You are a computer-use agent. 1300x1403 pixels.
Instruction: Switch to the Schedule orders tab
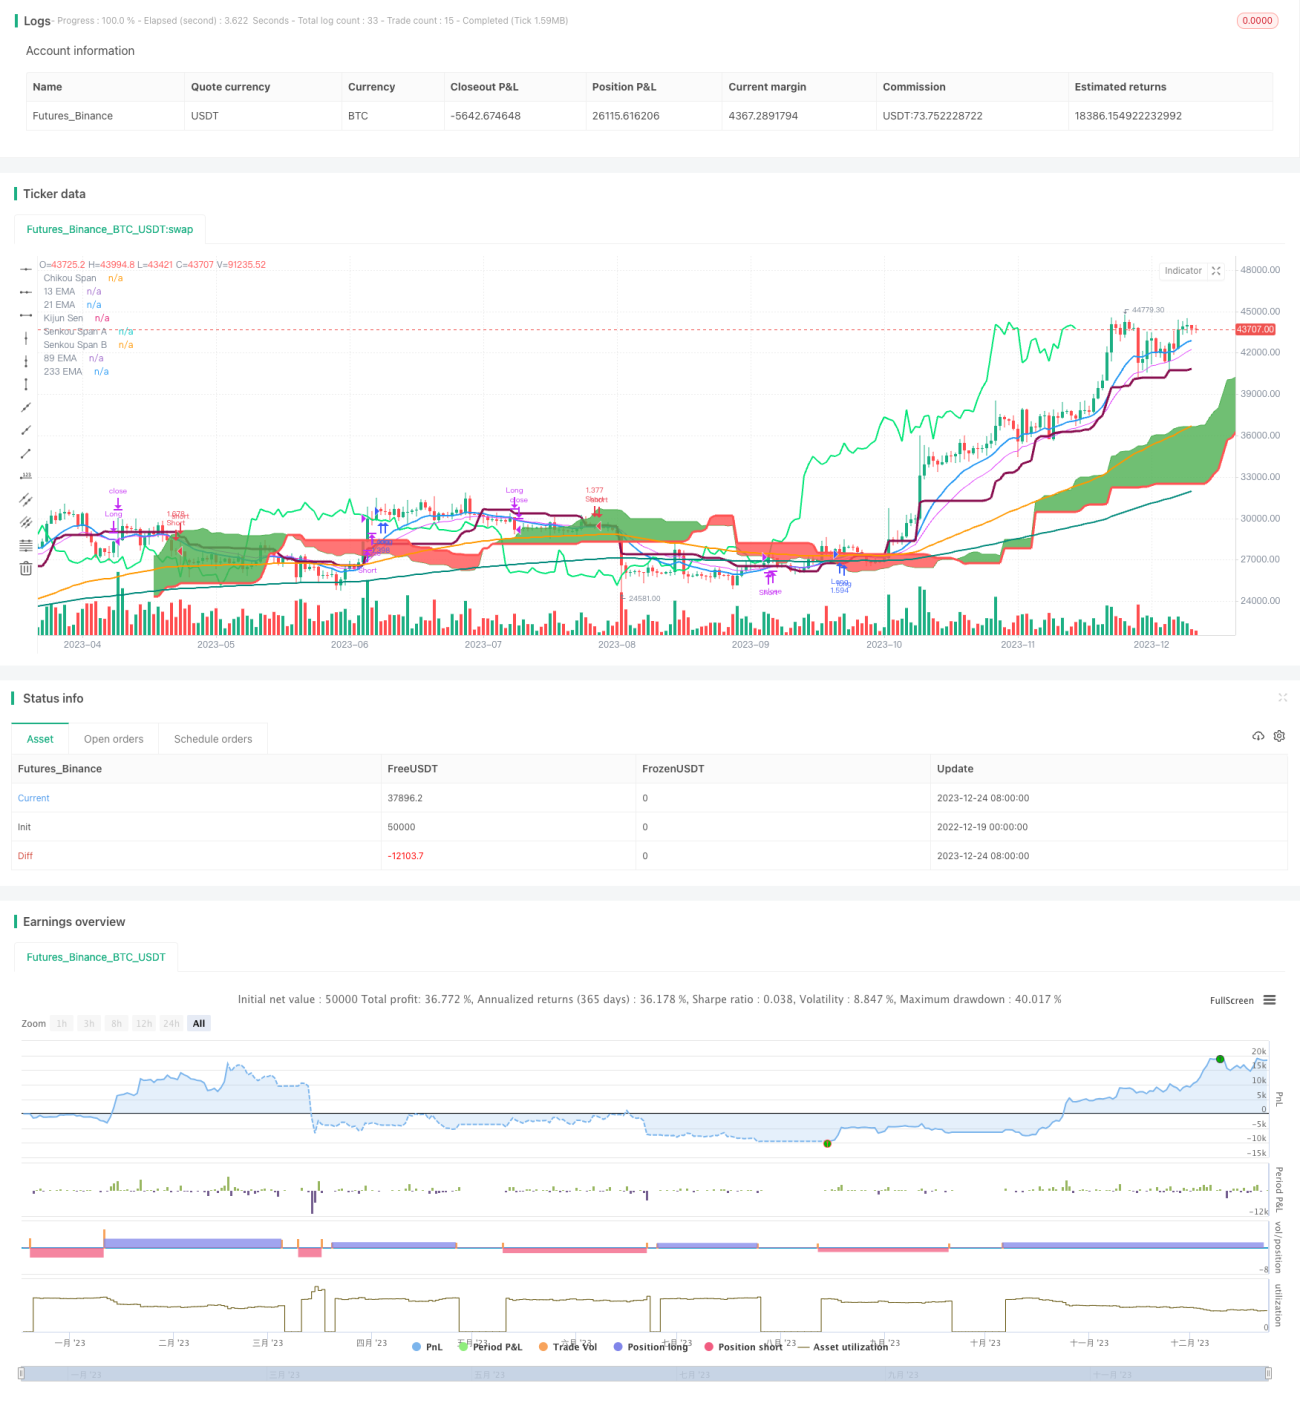pyautogui.click(x=213, y=739)
